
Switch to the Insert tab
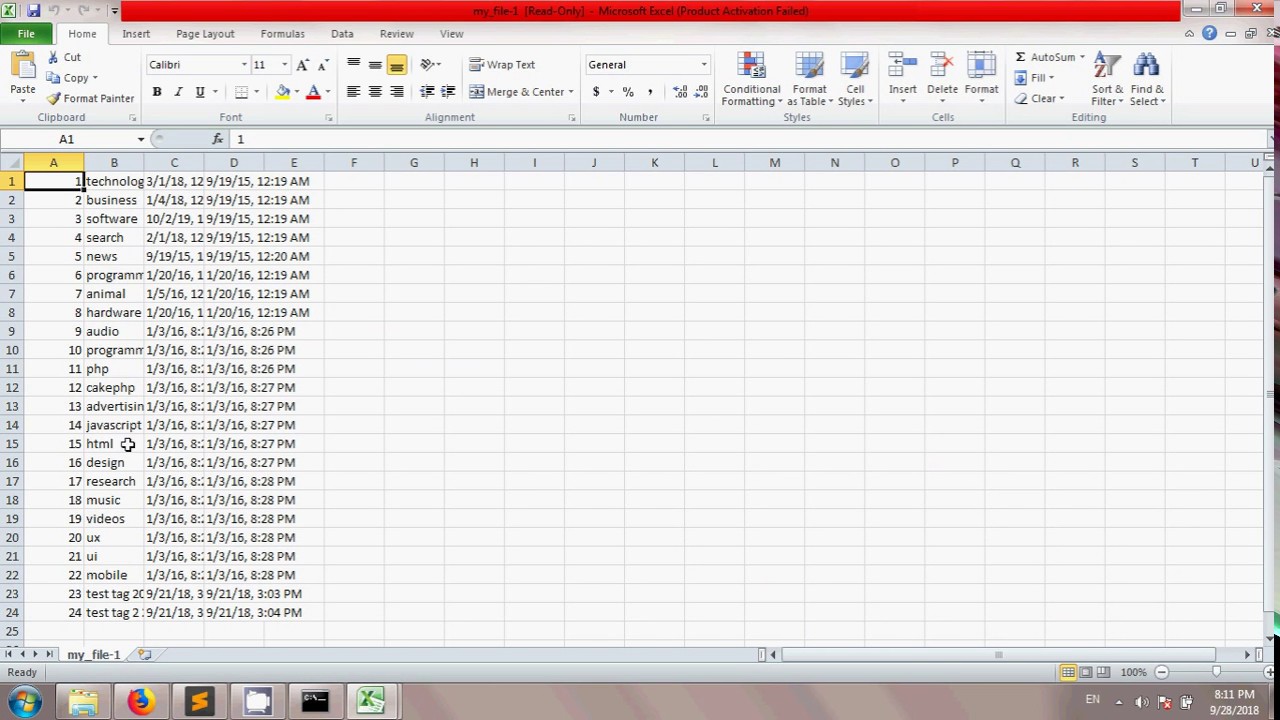[136, 34]
